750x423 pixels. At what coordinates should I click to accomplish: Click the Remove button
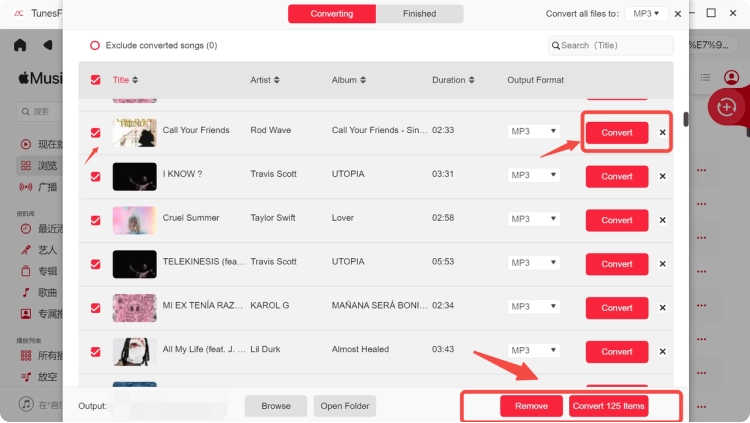[x=531, y=406]
